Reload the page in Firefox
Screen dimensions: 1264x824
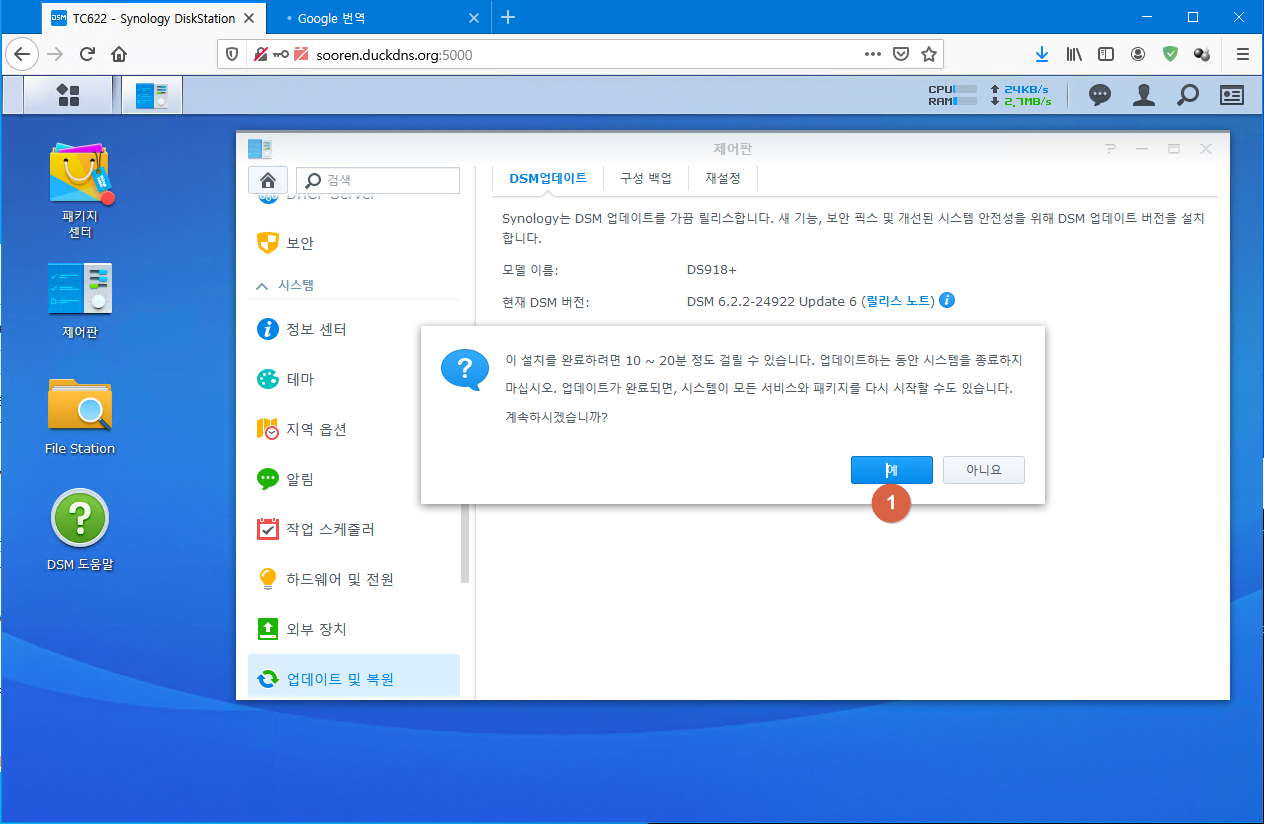[x=88, y=54]
